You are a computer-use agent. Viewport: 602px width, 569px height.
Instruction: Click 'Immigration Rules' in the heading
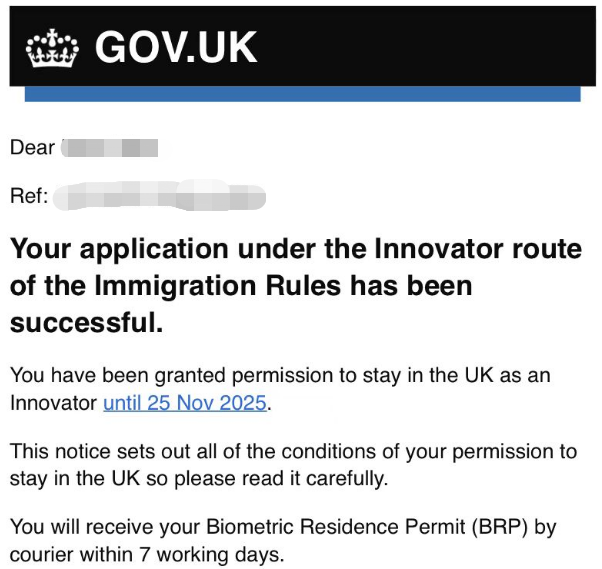218,286
